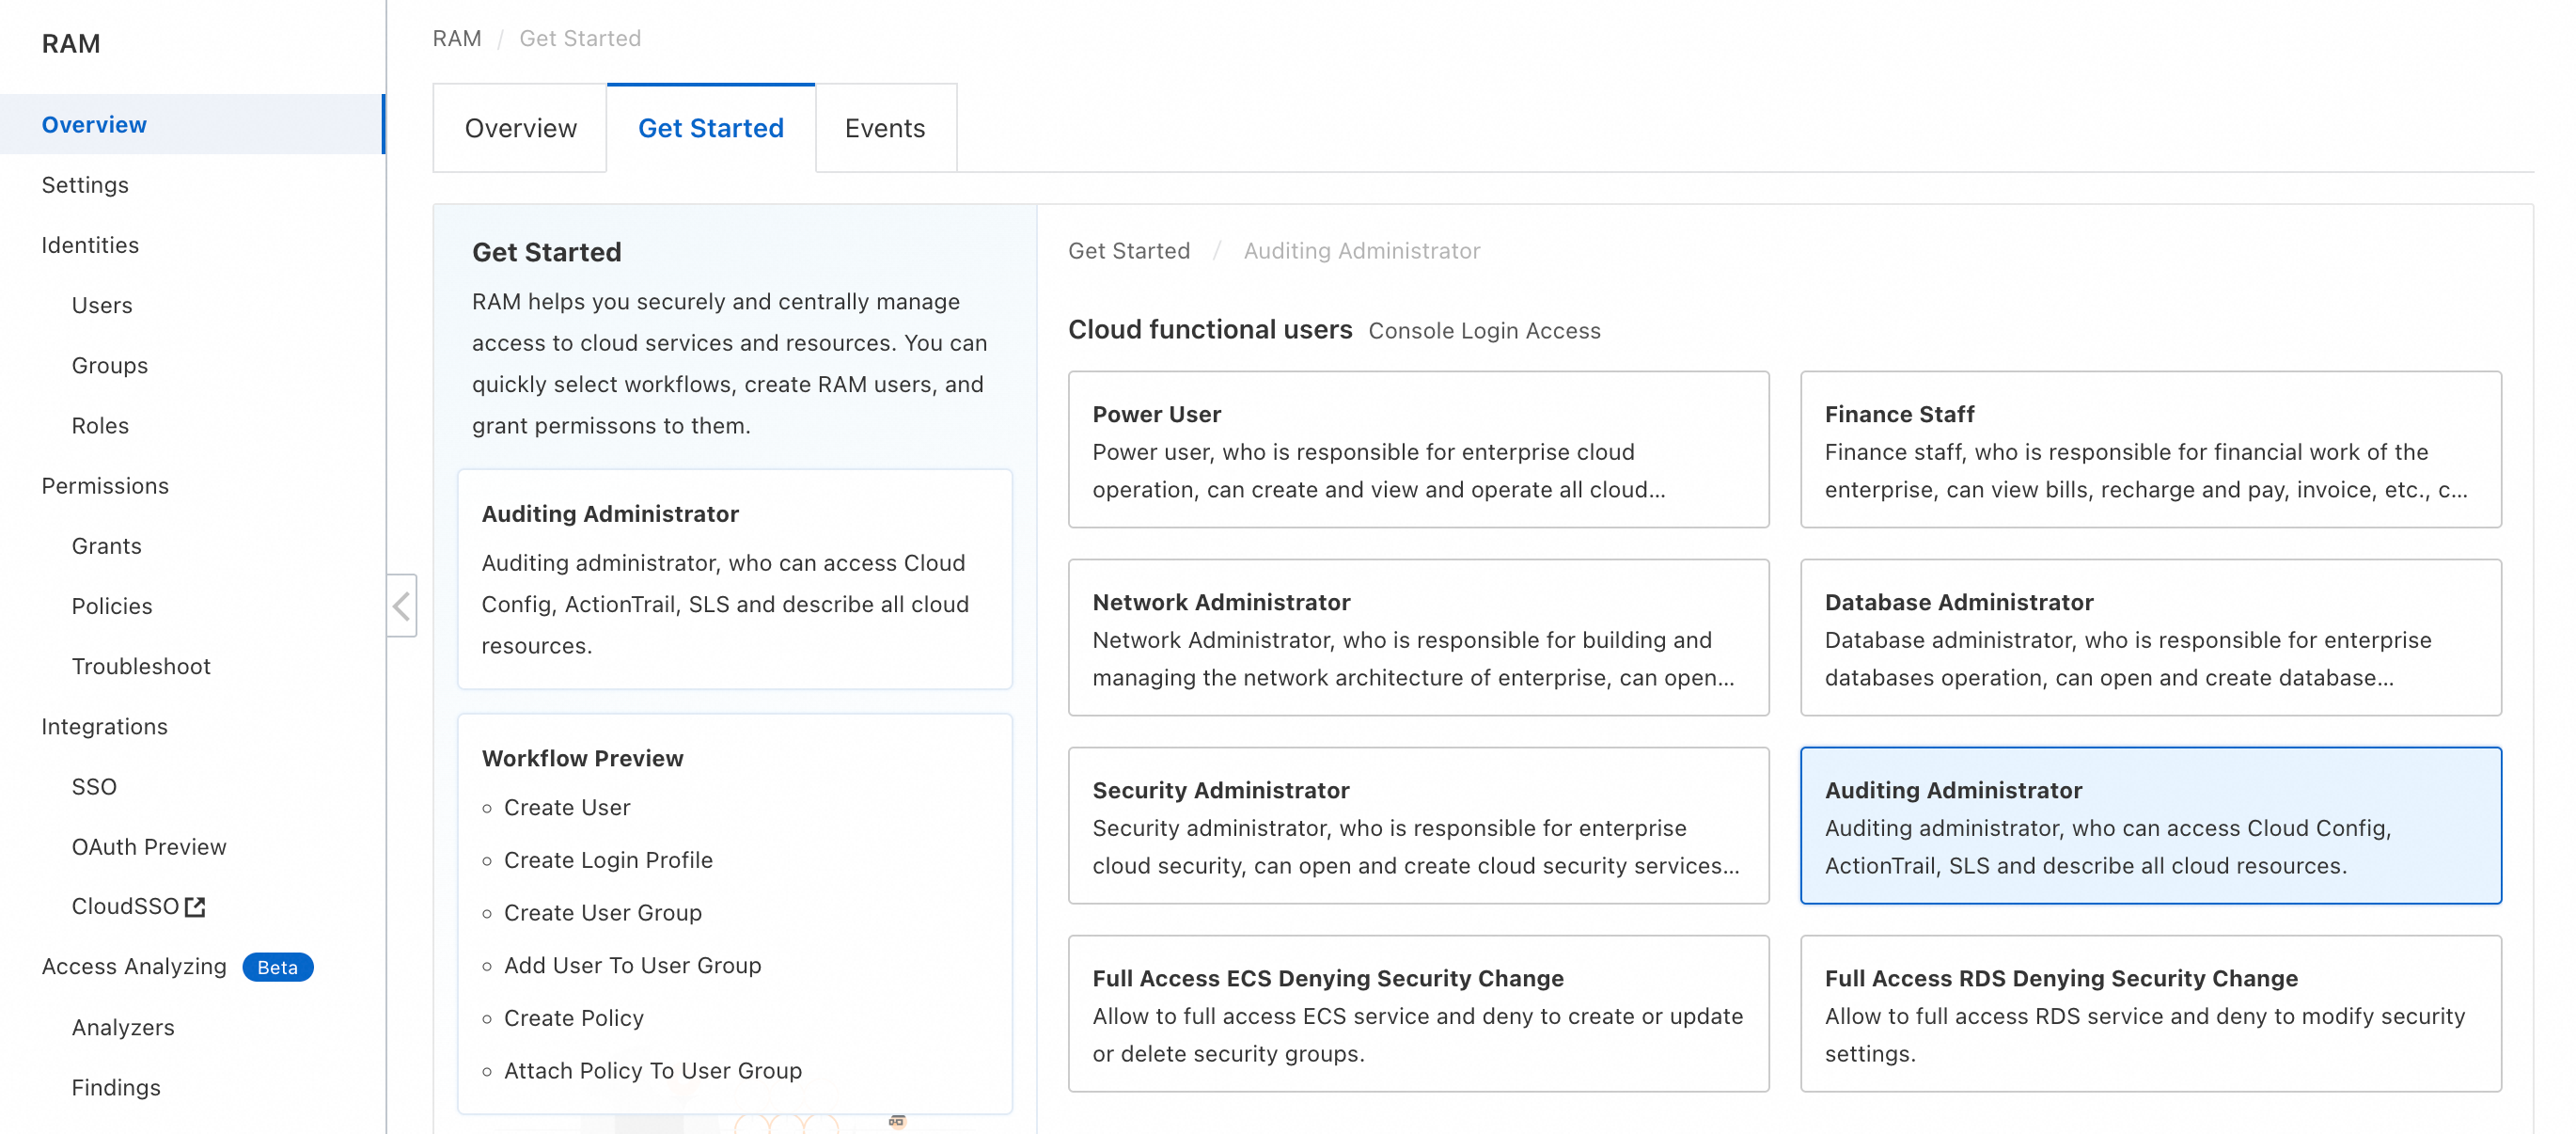
Task: Open CloudSSO external link icon
Action: 195,907
